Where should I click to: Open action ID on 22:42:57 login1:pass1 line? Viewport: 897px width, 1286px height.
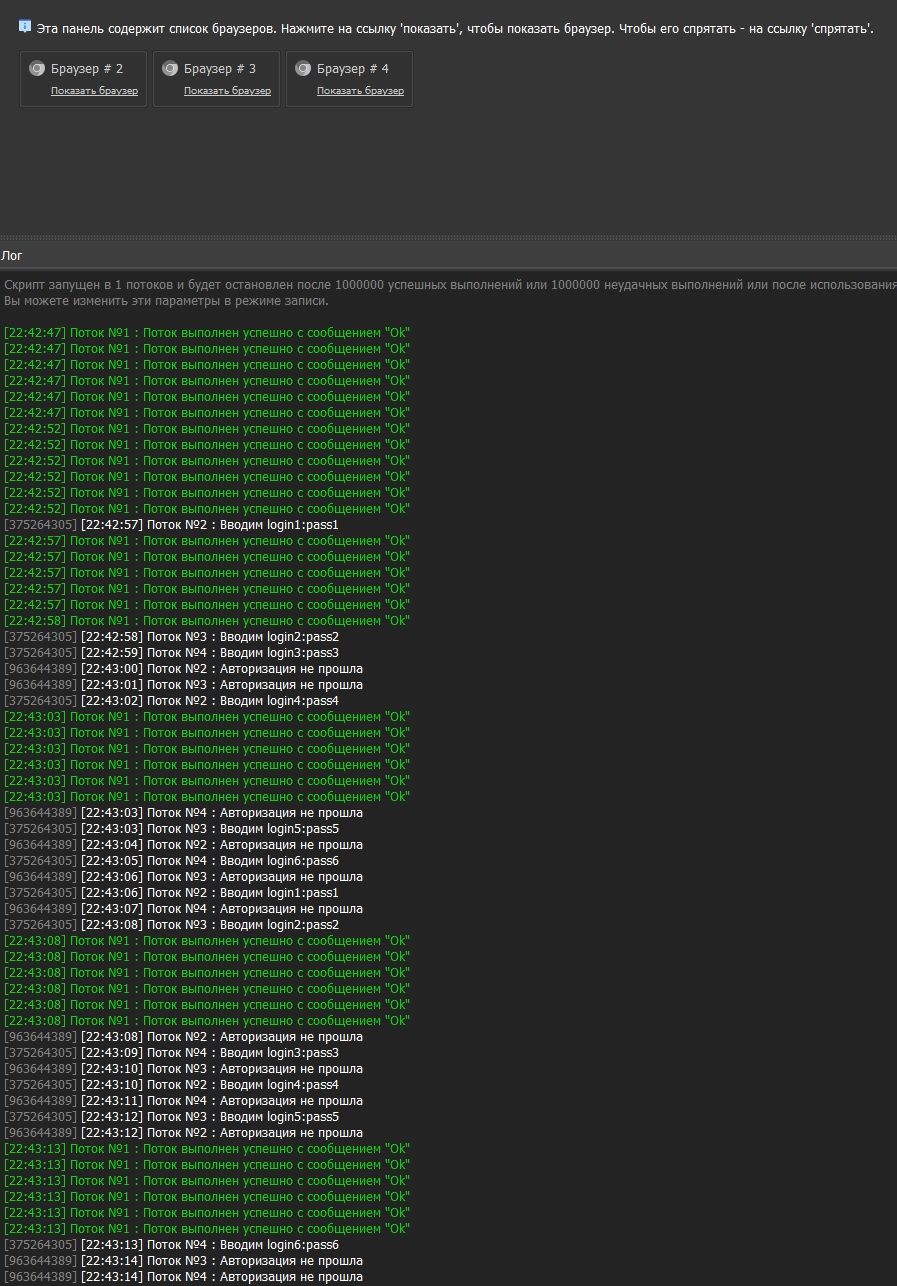tap(40, 525)
